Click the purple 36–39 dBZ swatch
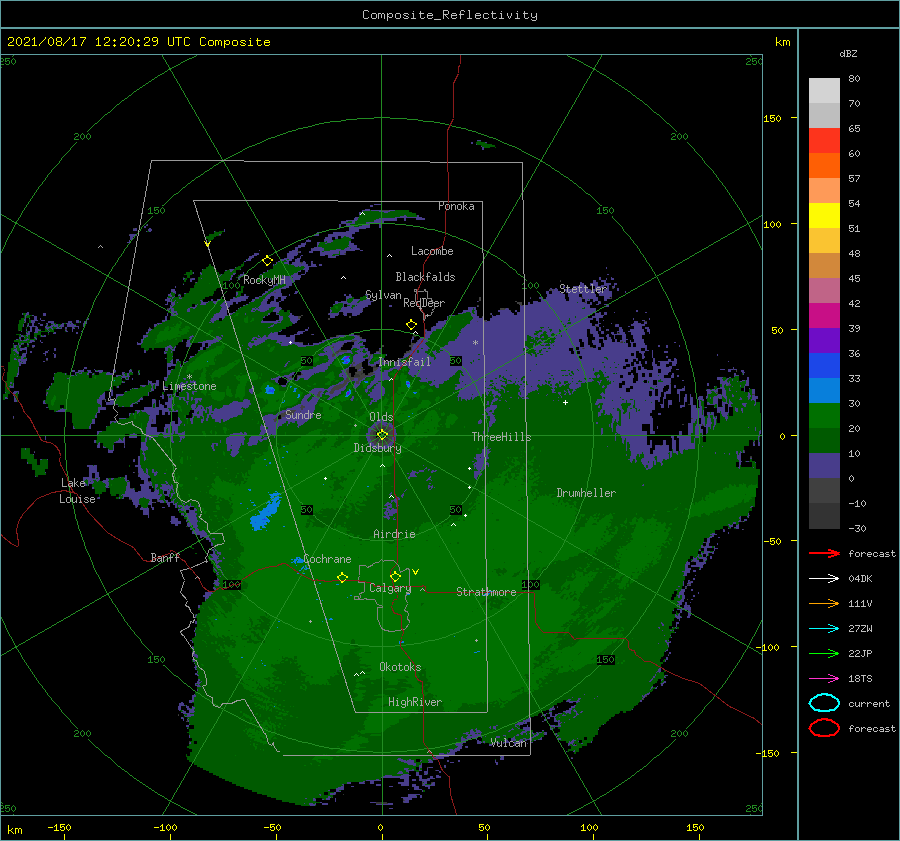 (x=824, y=340)
